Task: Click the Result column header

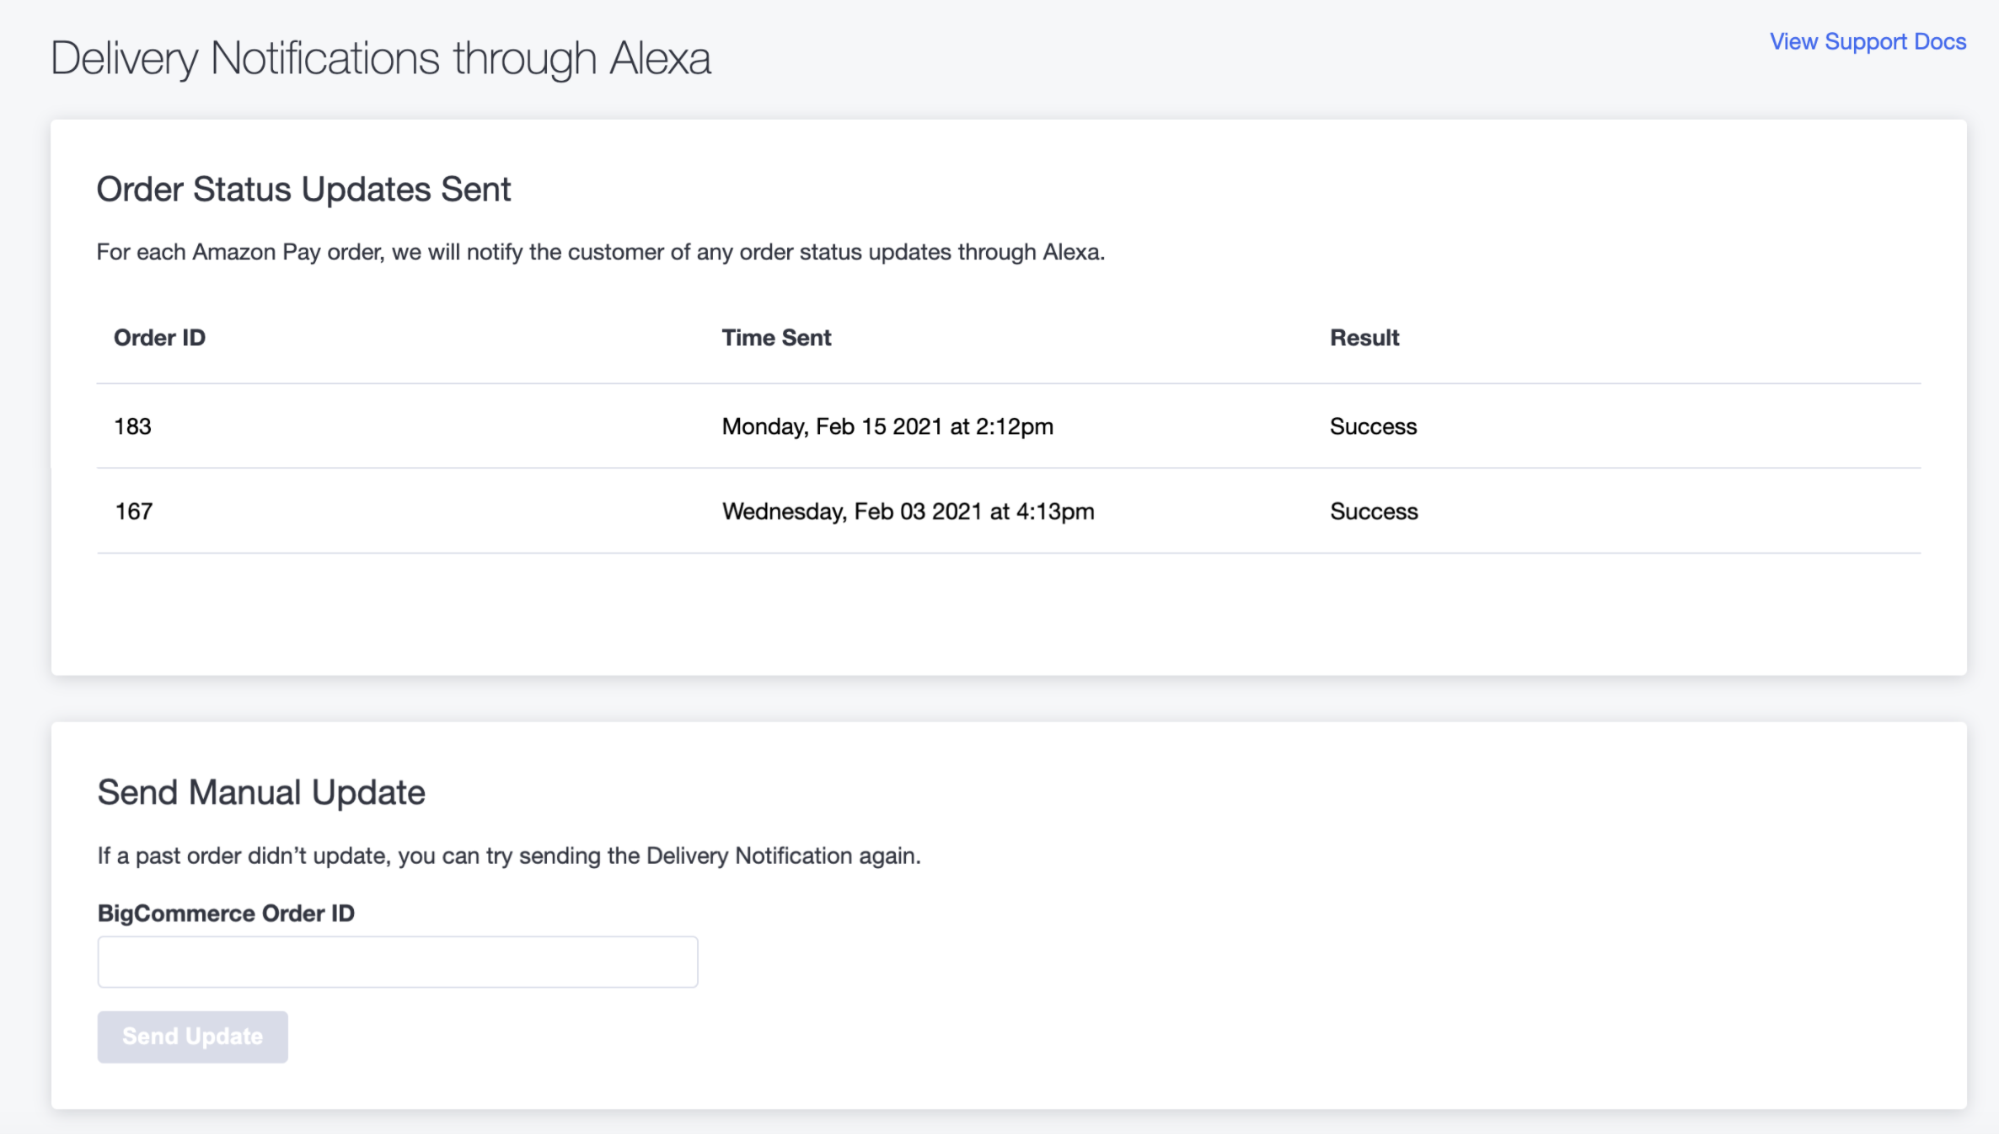Action: pos(1364,337)
